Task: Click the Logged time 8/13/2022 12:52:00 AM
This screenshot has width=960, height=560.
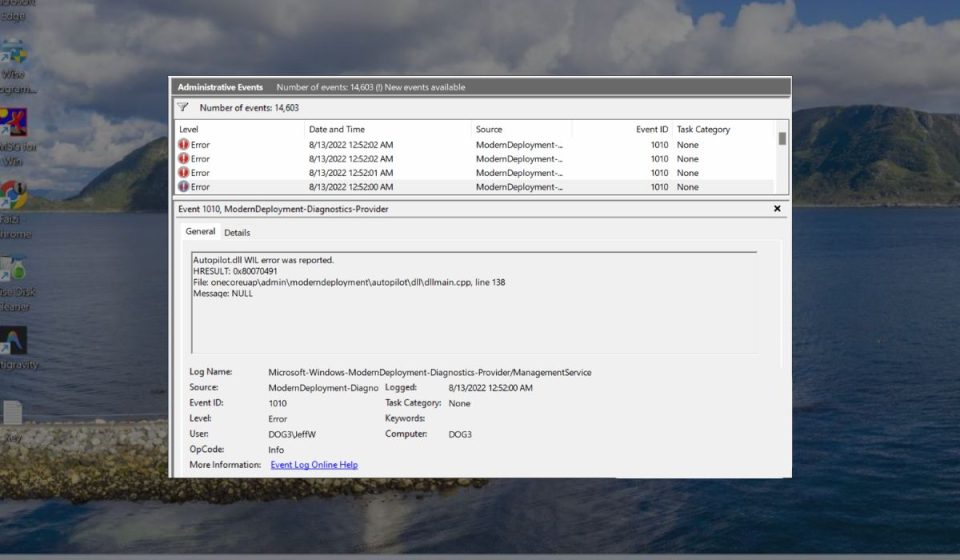Action: (x=490, y=388)
